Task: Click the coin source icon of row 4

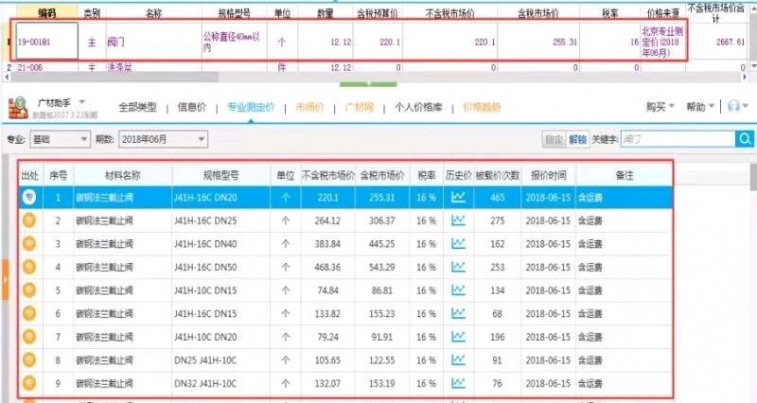Action: 29,267
